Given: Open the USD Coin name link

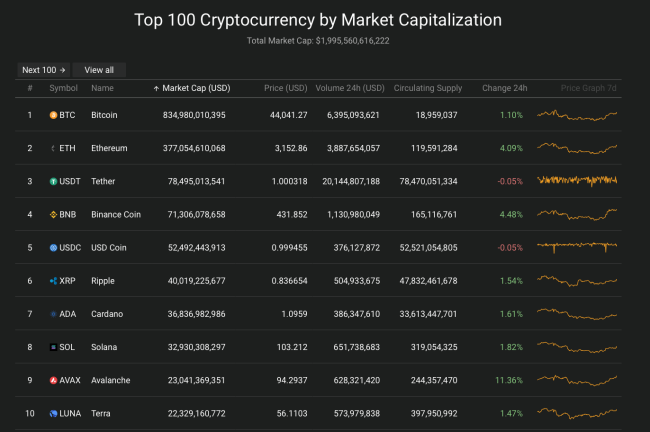Looking at the screenshot, I should tap(109, 248).
